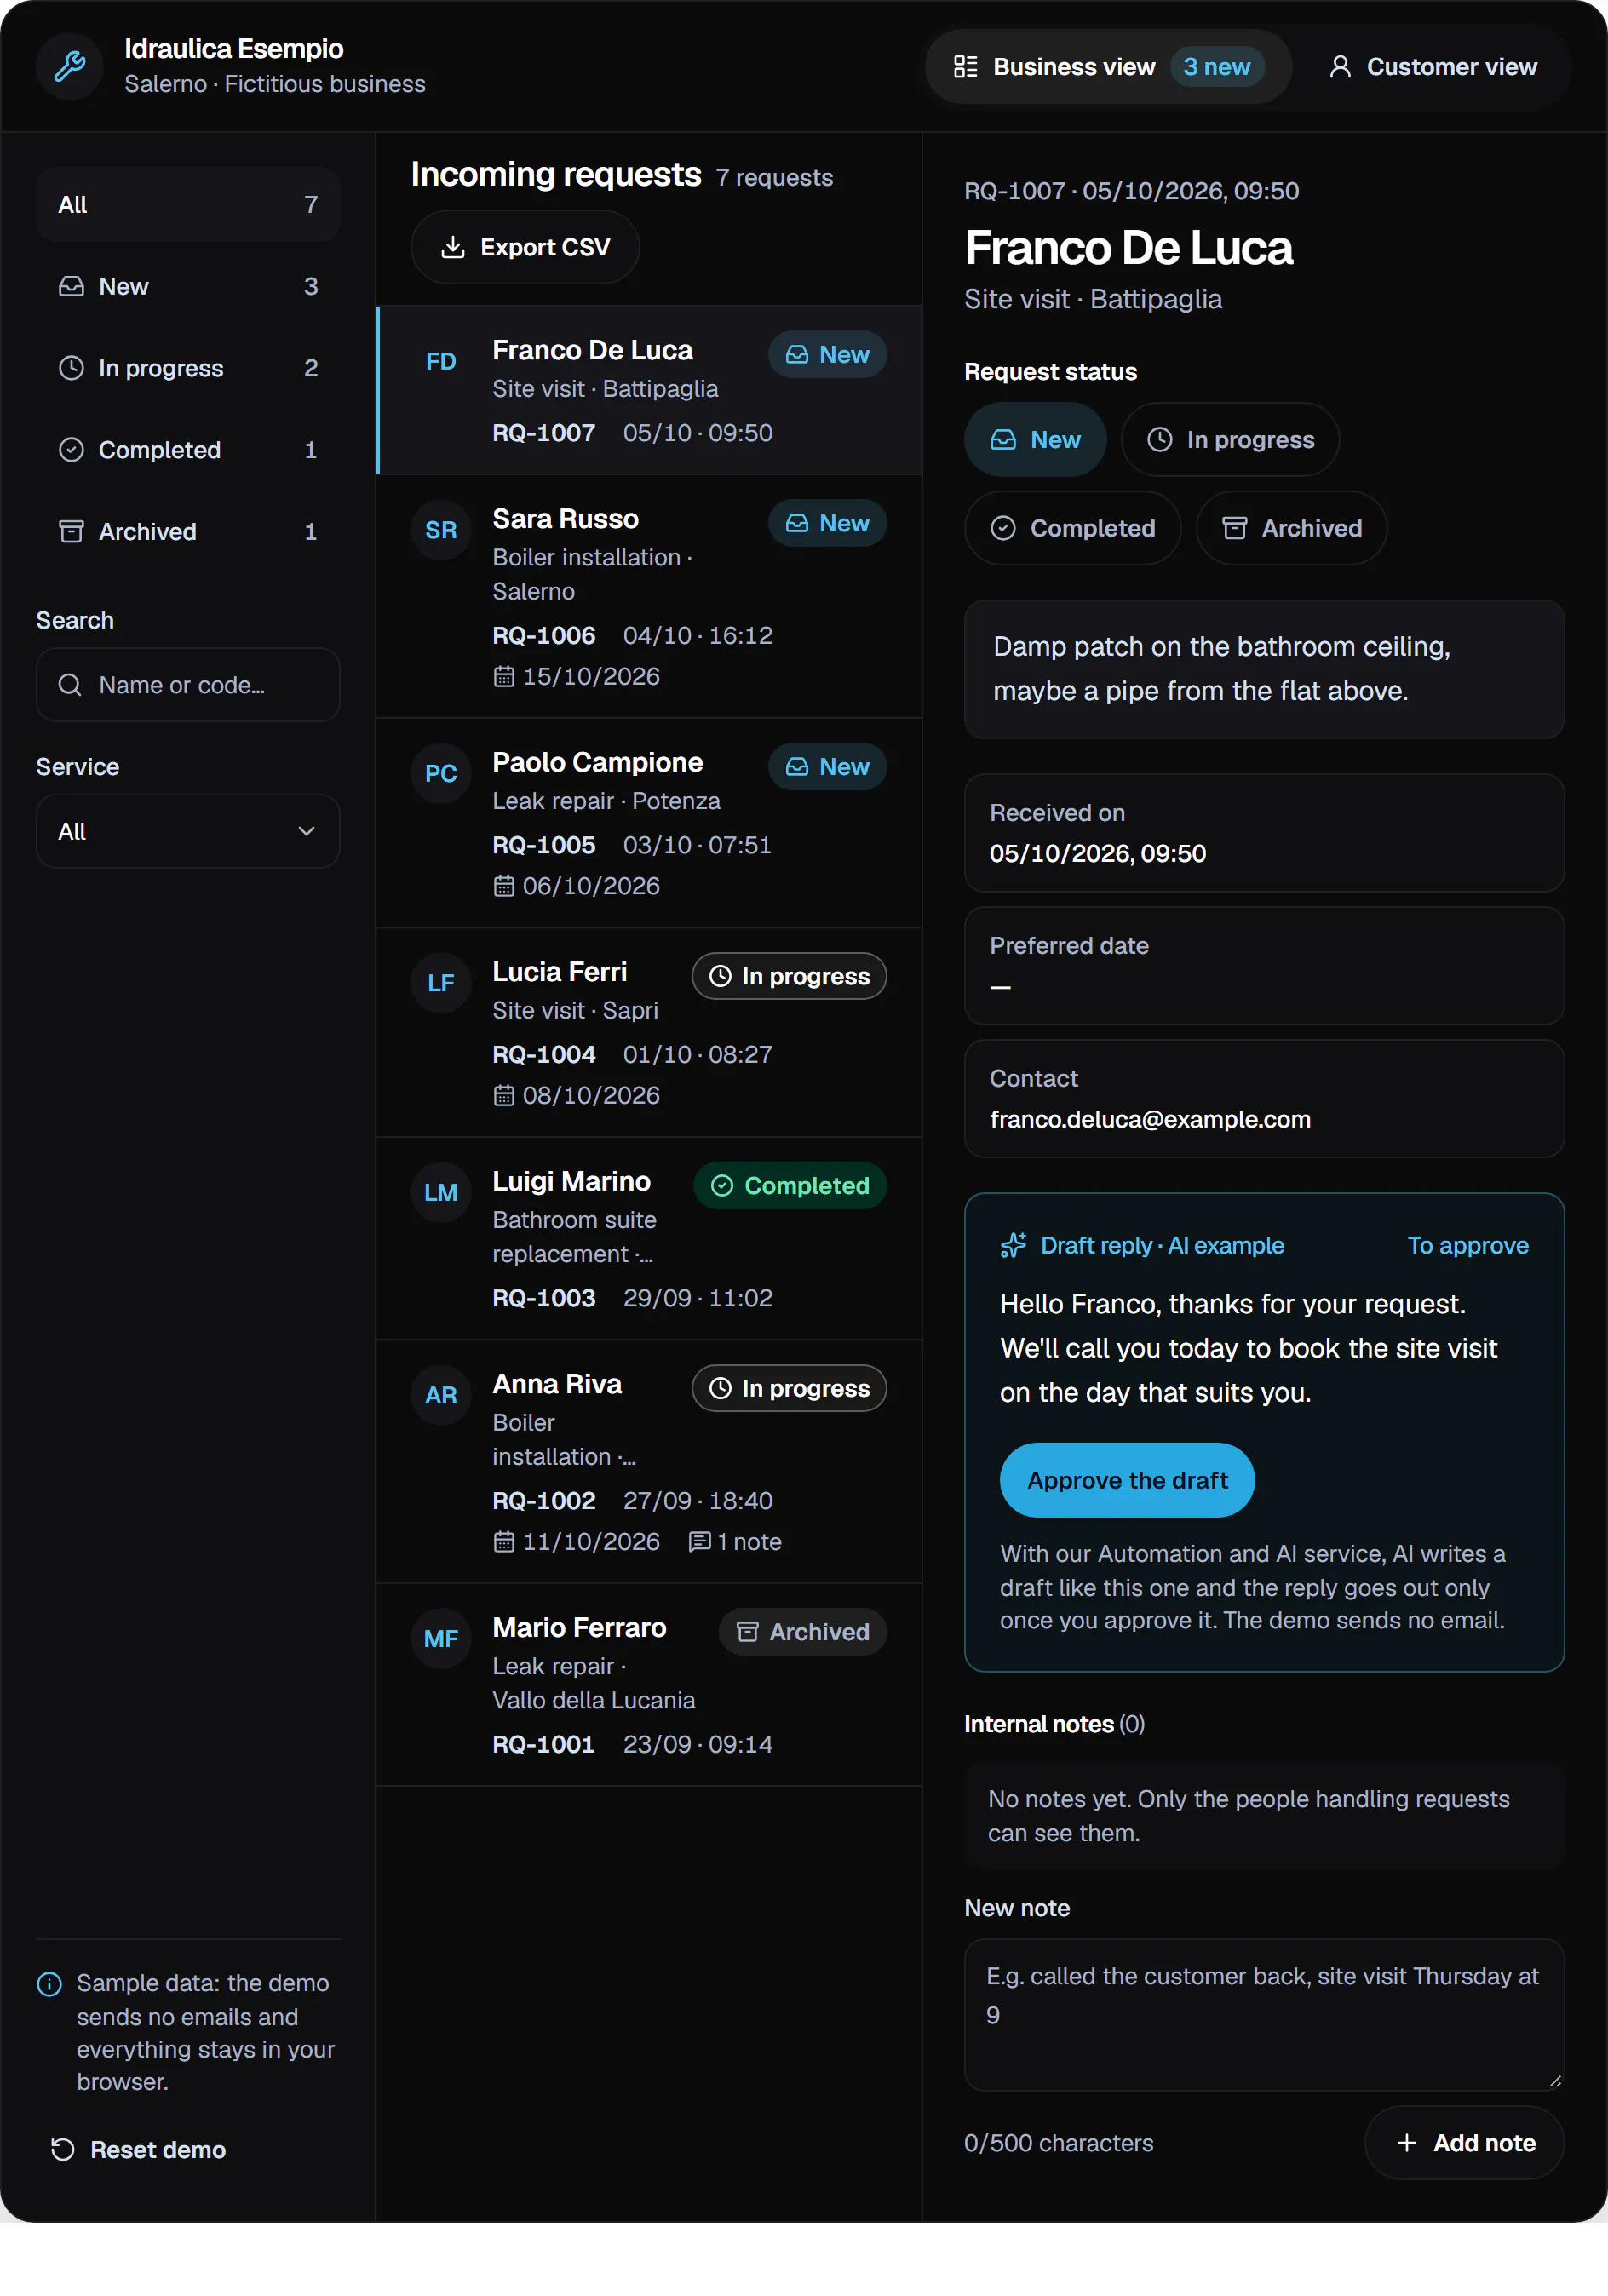Click the calendar icon next to 06/10/2026
This screenshot has height=2296, width=1608.
pos(504,886)
